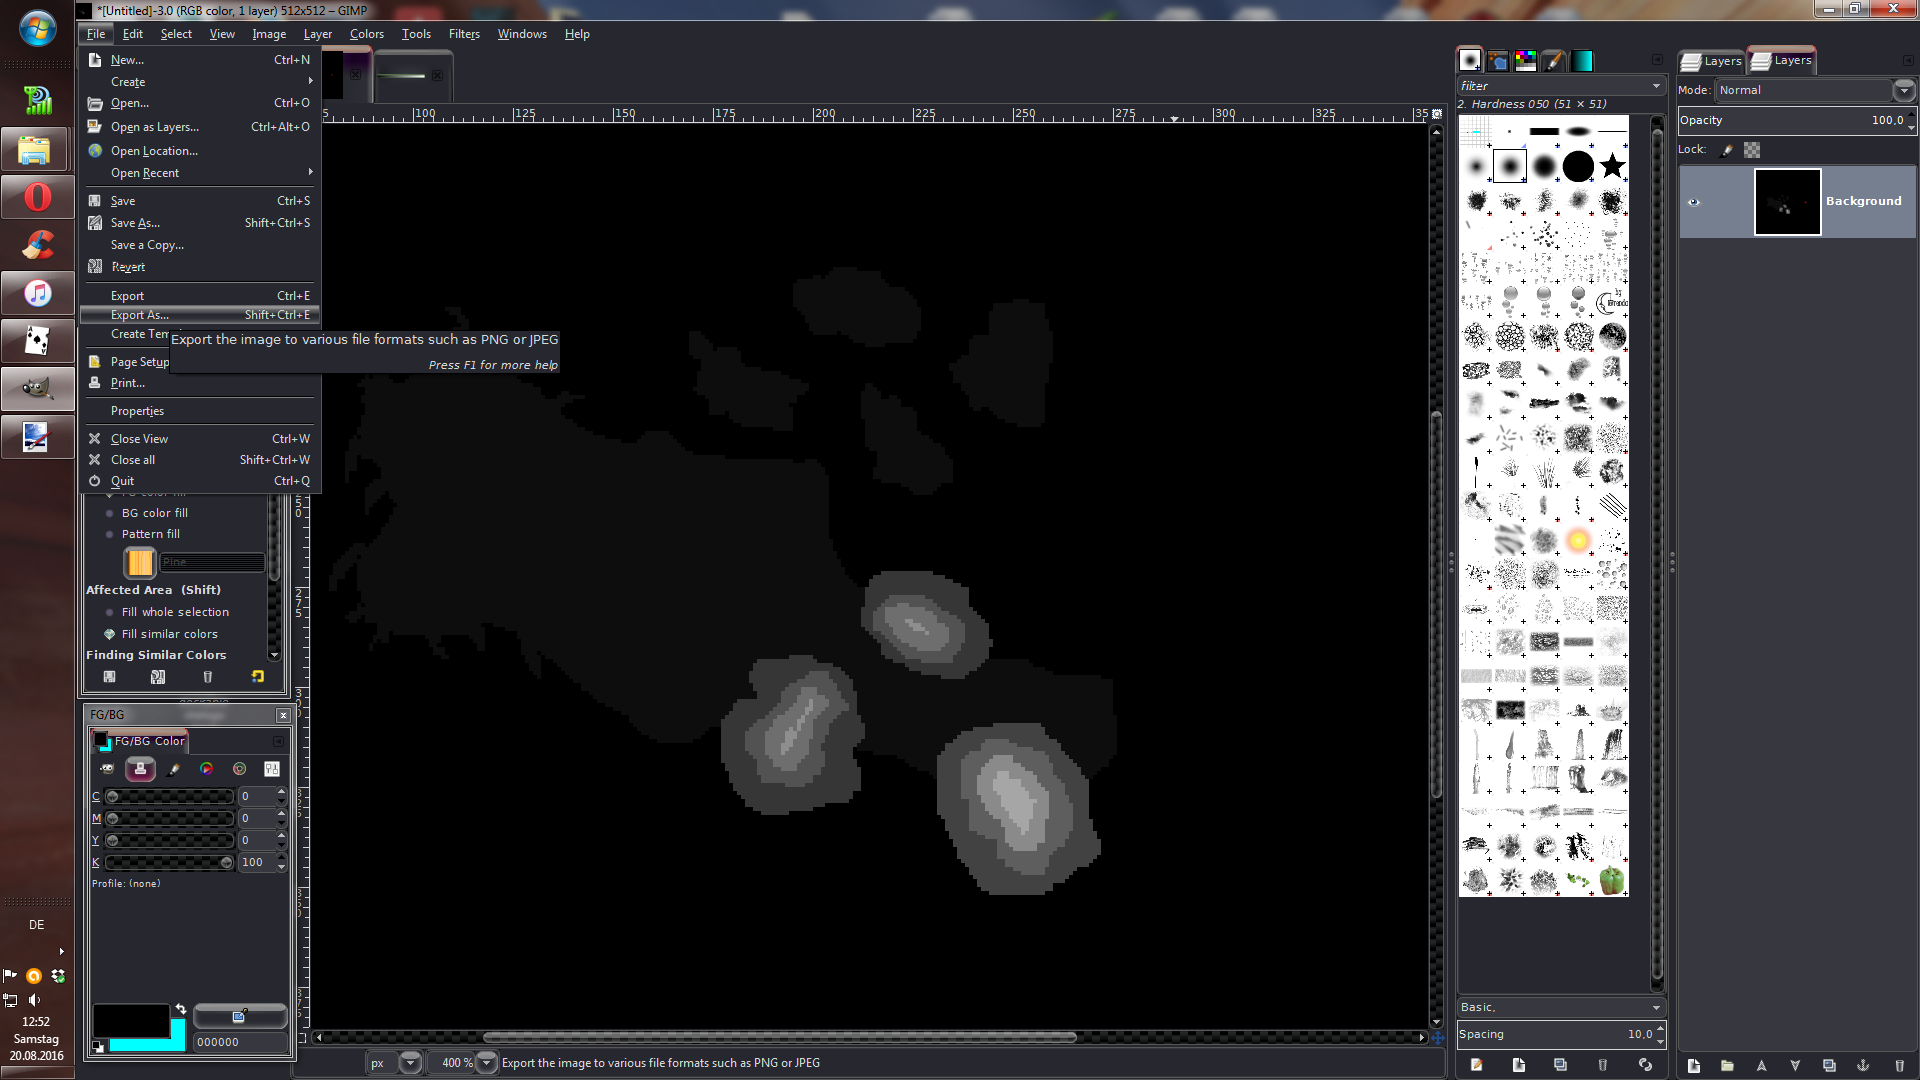This screenshot has width=1920, height=1080.
Task: Click the foreground color swatch
Action: (x=130, y=1020)
